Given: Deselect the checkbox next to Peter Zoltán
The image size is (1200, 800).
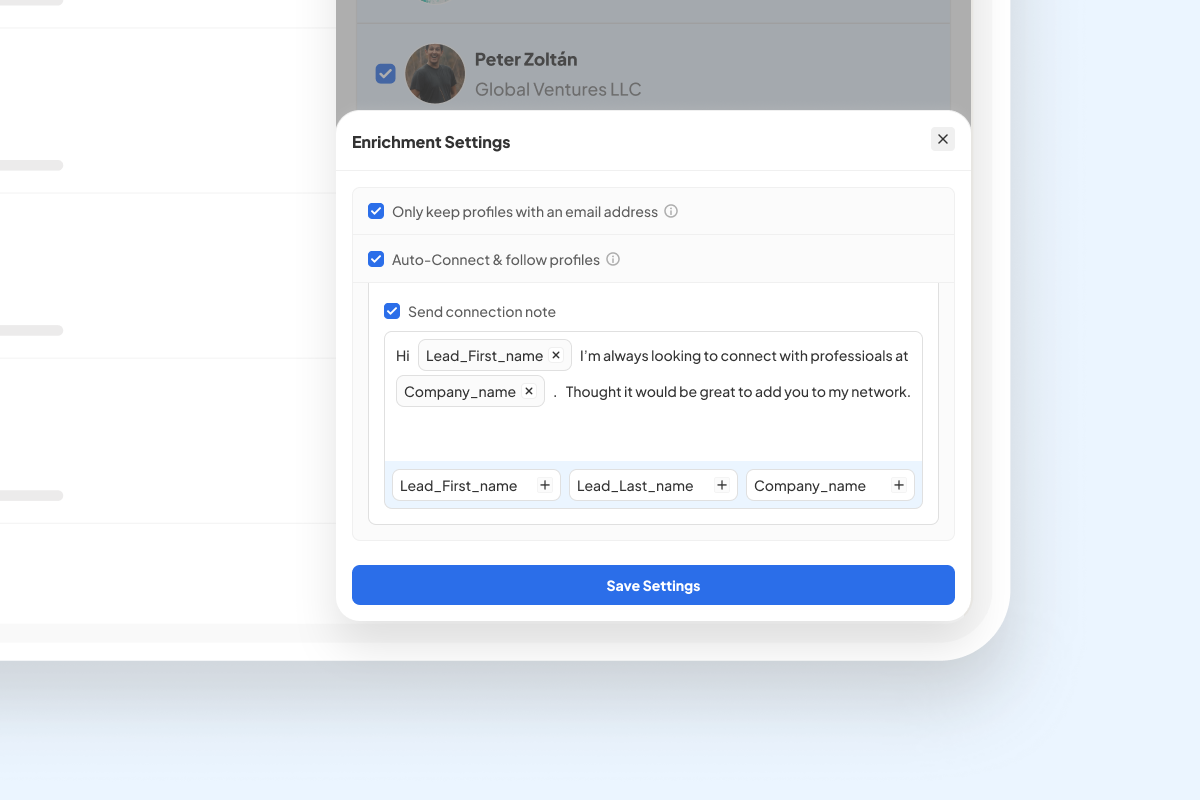Looking at the screenshot, I should point(385,73).
